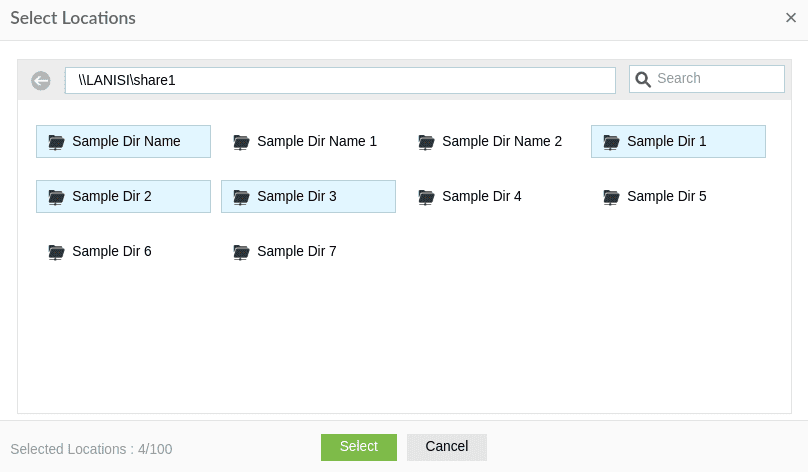Viewport: 808px width, 472px height.
Task: Close the Select Locations dialog
Action: 790,18
